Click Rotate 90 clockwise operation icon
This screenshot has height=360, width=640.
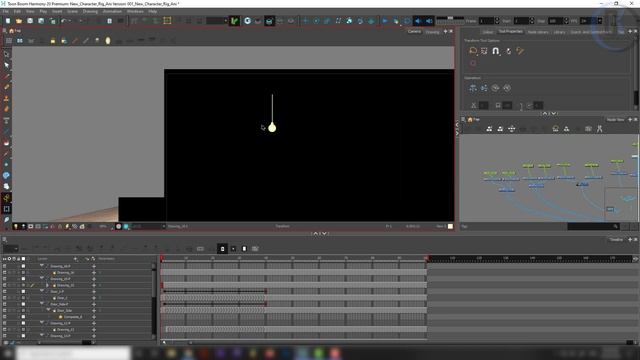[x=496, y=88]
